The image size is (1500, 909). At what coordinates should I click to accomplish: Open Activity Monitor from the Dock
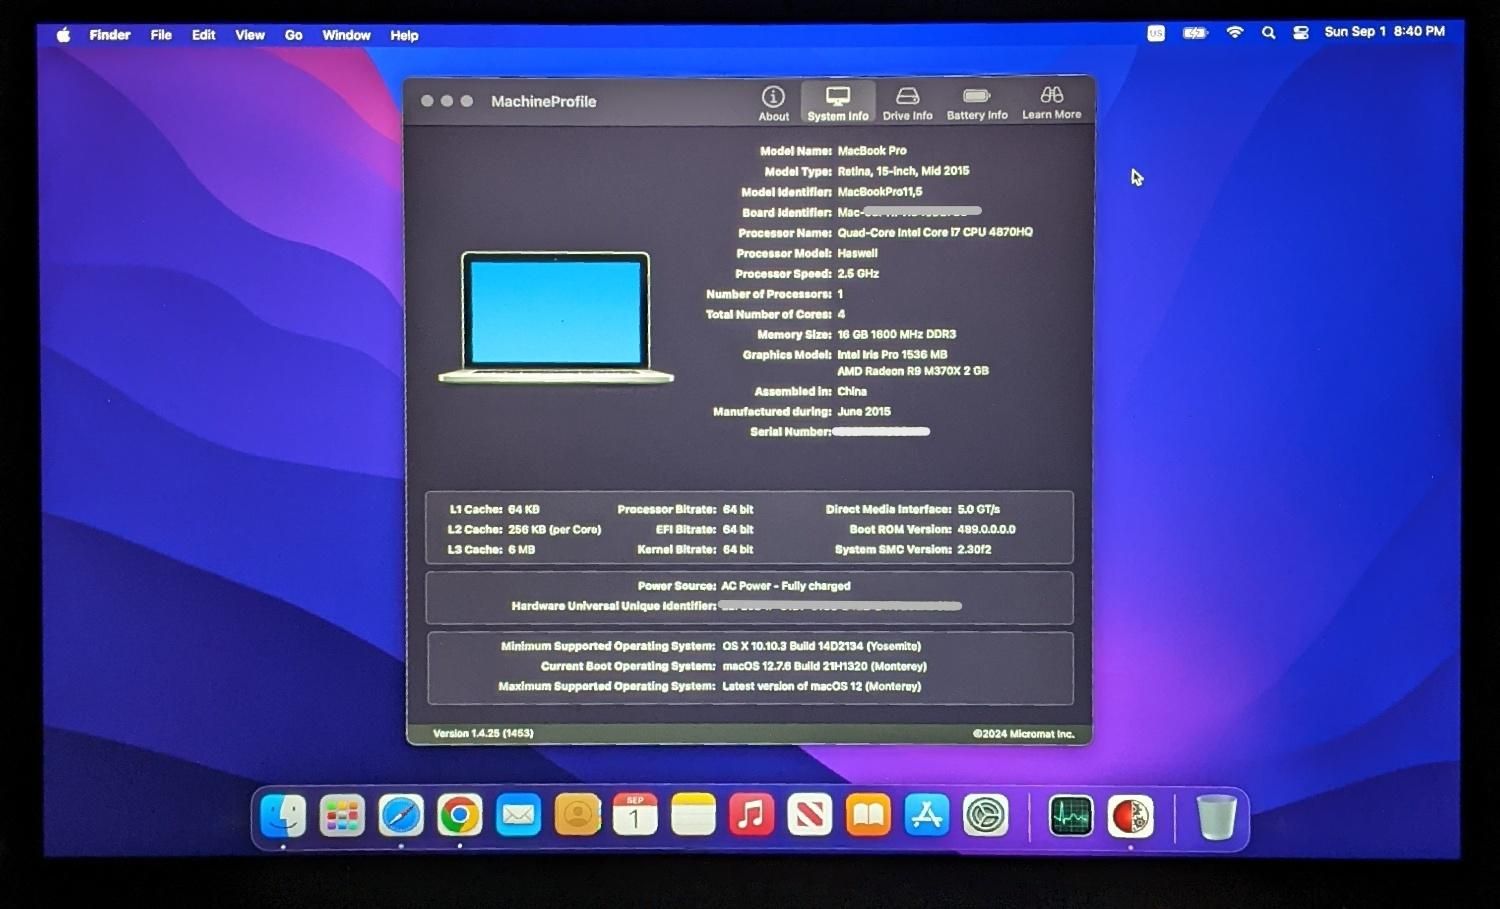point(1071,816)
